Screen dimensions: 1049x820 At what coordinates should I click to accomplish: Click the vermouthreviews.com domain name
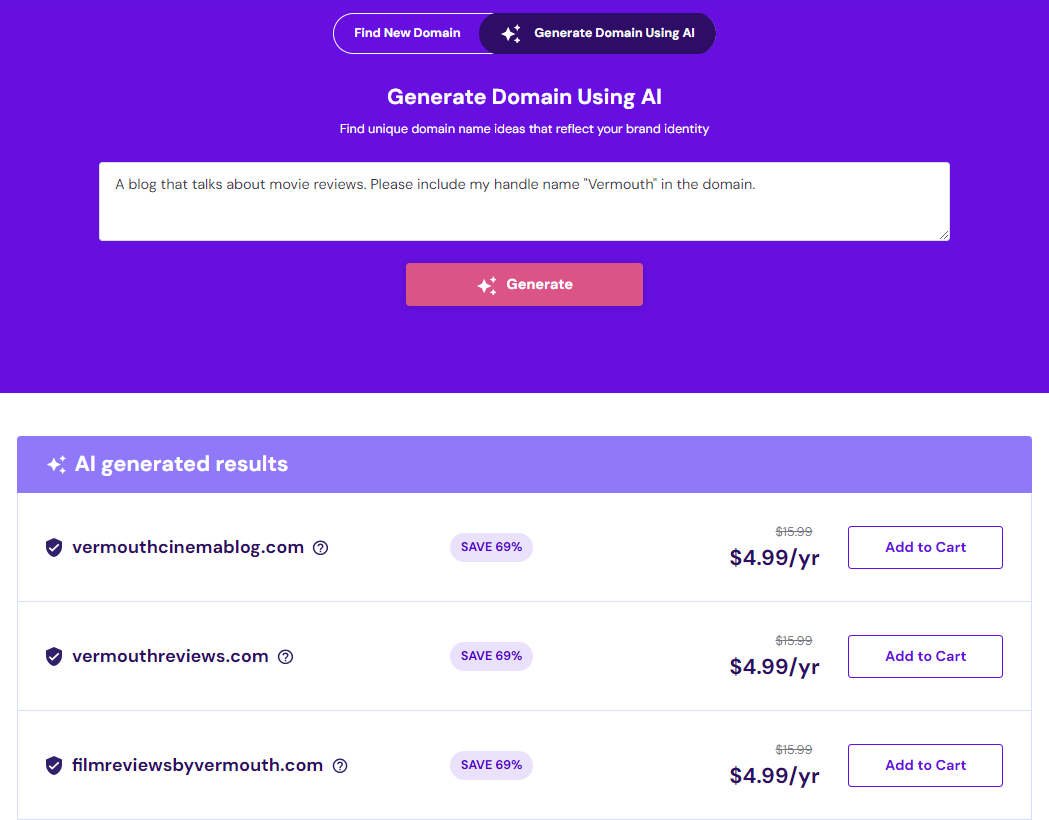click(170, 657)
